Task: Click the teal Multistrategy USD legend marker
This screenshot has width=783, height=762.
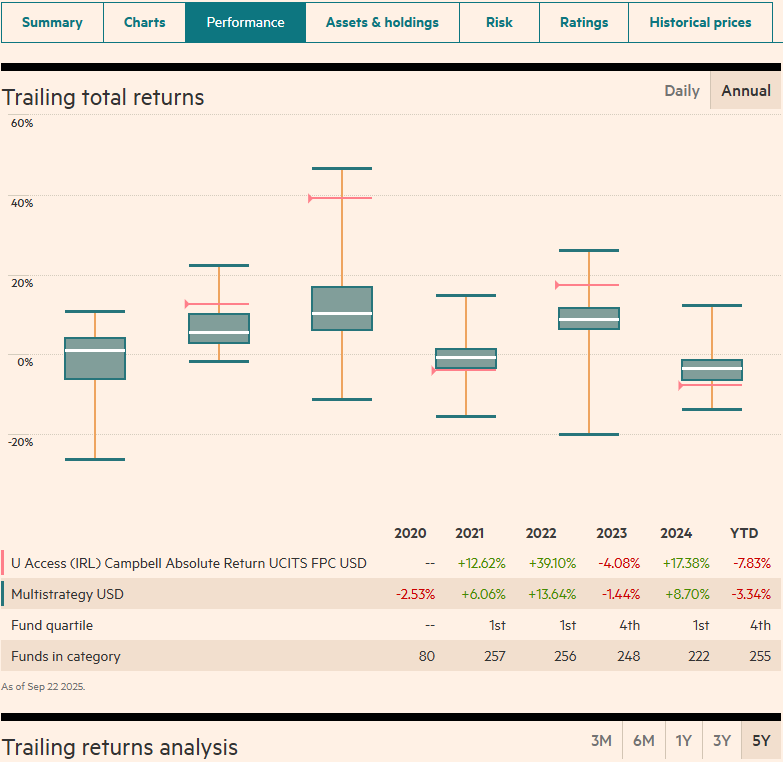Action: (3, 594)
